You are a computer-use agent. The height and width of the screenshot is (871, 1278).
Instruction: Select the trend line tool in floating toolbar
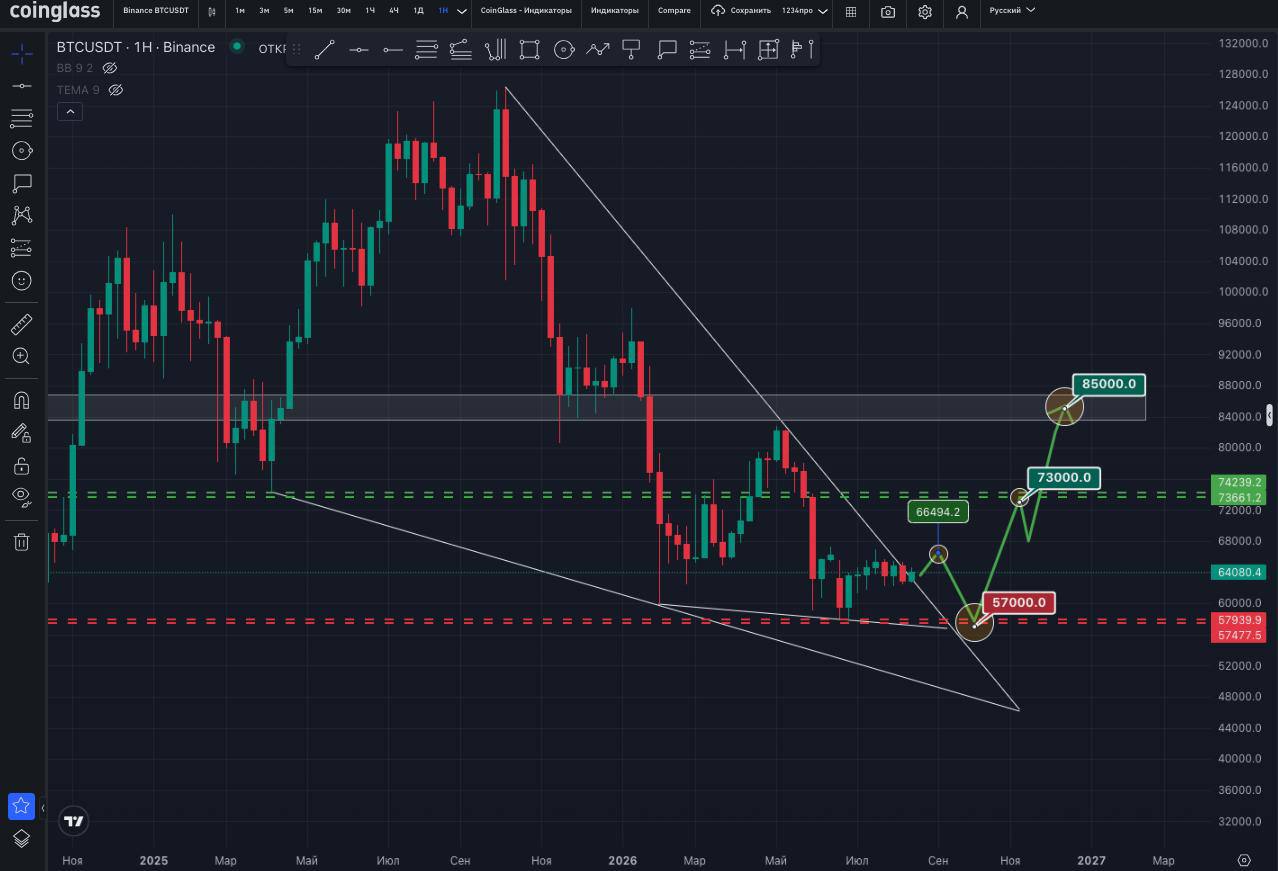(x=324, y=50)
